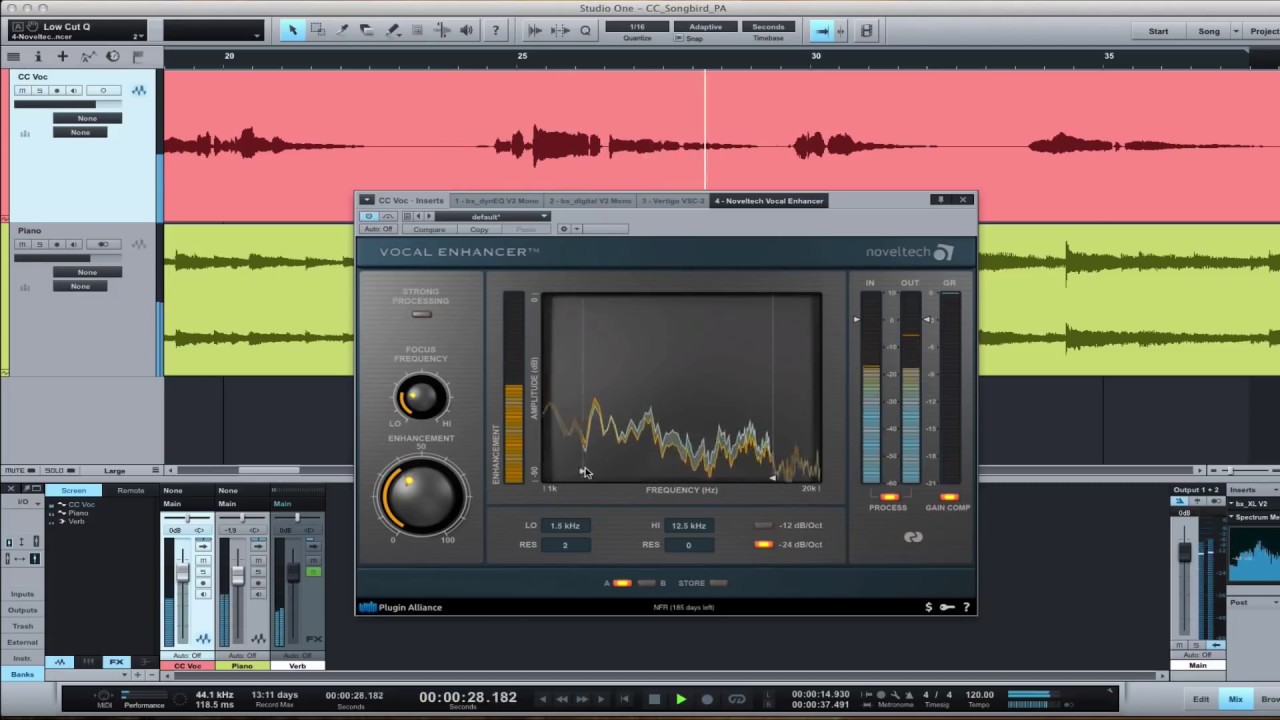Open the track inspector info icon
Viewport: 1280px width, 720px height.
(38, 57)
